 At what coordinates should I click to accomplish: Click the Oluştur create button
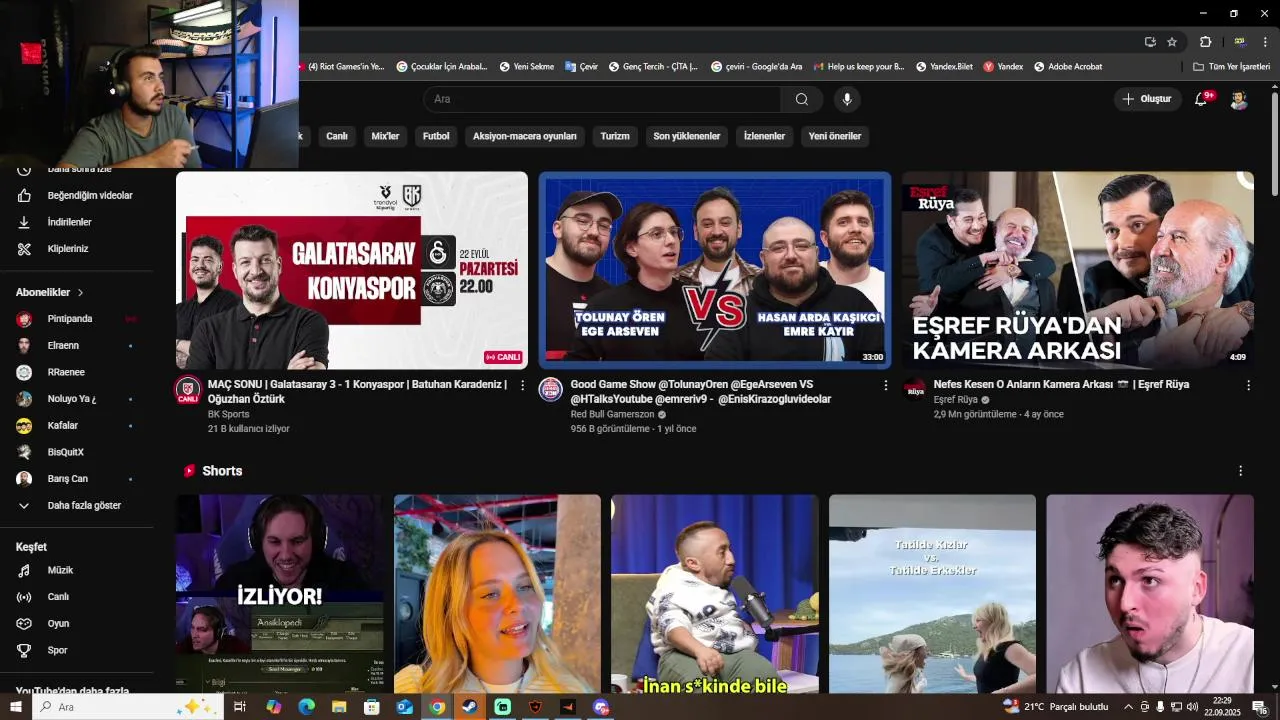[x=1146, y=99]
